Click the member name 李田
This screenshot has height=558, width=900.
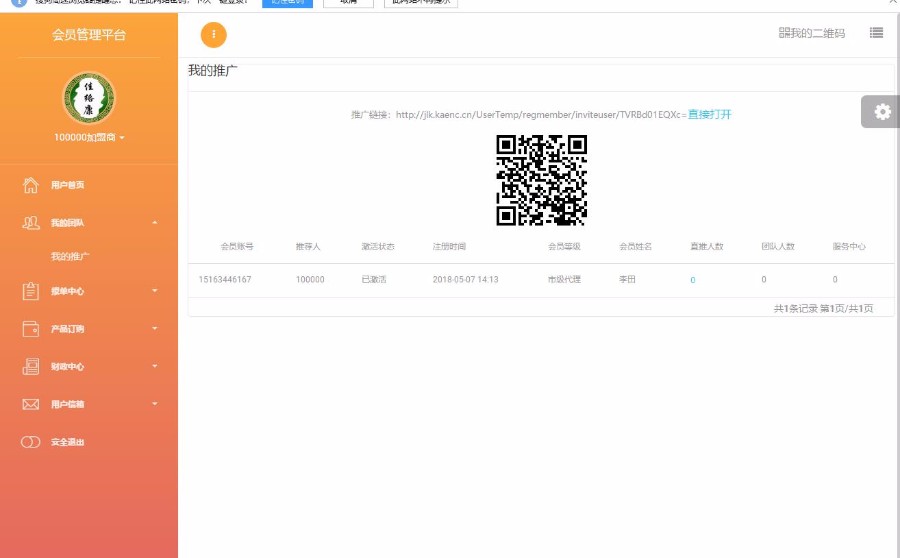(627, 280)
